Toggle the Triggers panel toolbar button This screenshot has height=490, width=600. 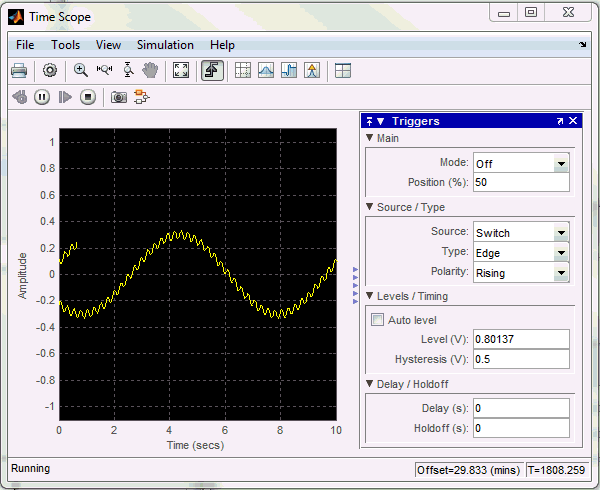212,70
